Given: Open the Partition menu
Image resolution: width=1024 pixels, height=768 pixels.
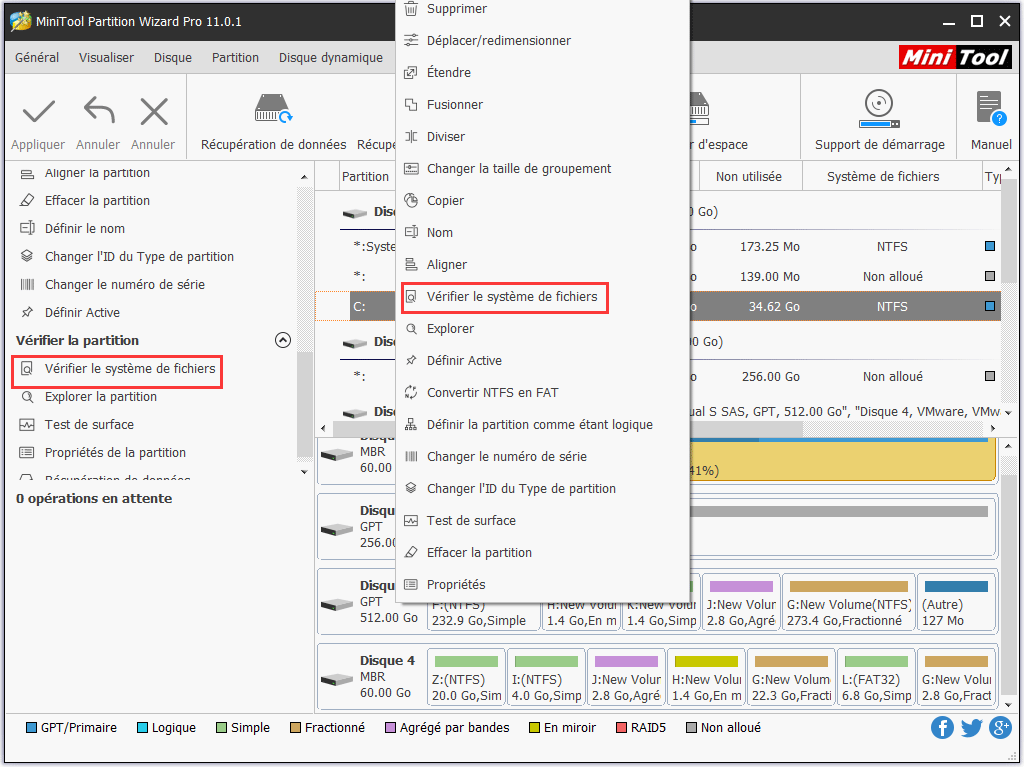Looking at the screenshot, I should (x=235, y=57).
